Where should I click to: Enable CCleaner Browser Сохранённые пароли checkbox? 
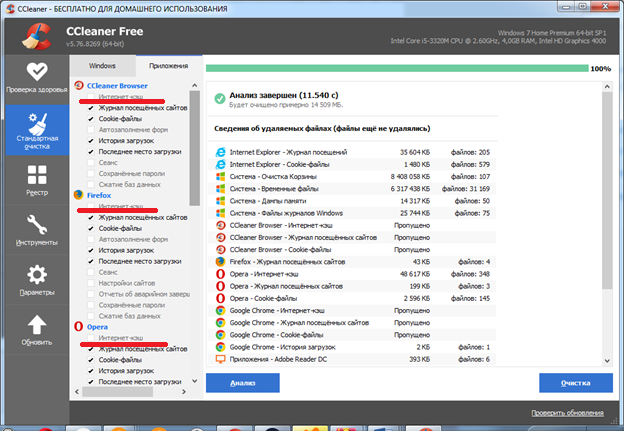pyautogui.click(x=91, y=174)
